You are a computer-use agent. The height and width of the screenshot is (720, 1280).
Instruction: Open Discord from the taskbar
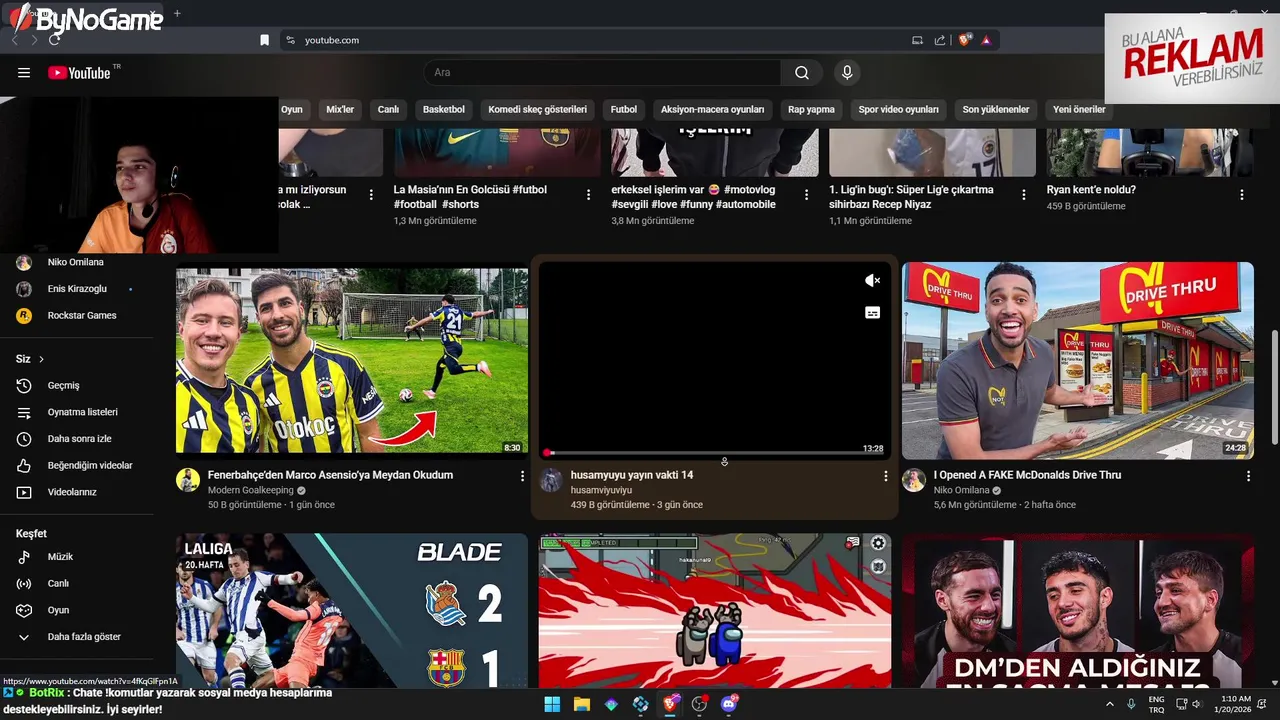tap(730, 704)
